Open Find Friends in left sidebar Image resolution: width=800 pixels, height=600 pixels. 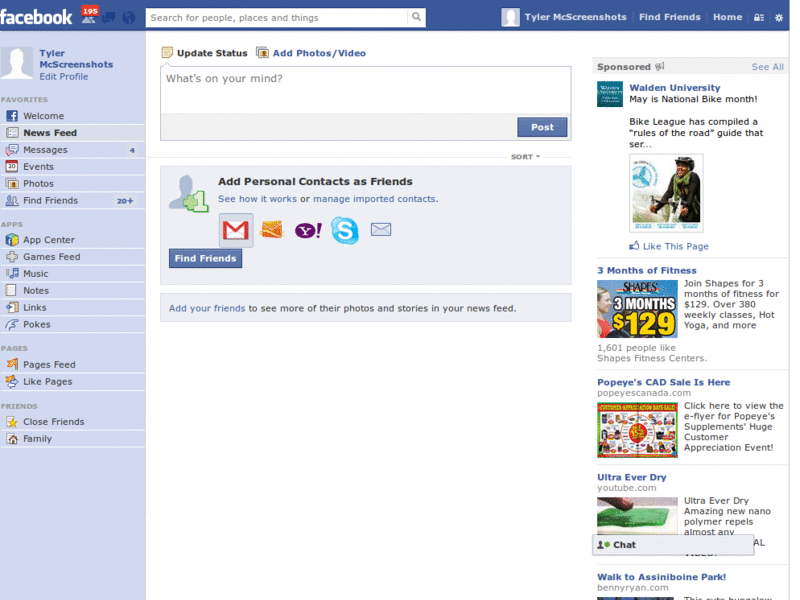(x=72, y=201)
